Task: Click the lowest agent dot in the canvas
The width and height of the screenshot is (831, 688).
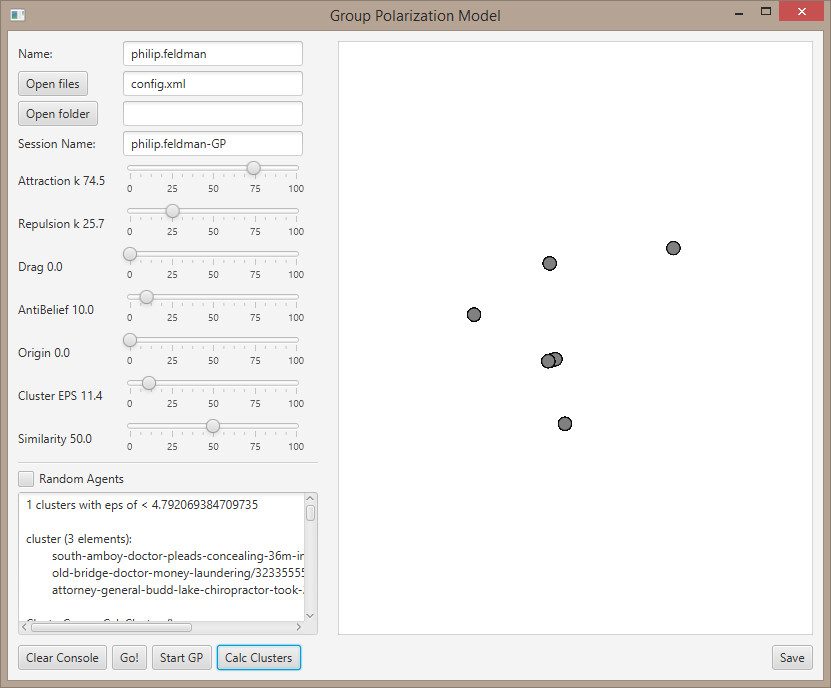Action: (565, 424)
